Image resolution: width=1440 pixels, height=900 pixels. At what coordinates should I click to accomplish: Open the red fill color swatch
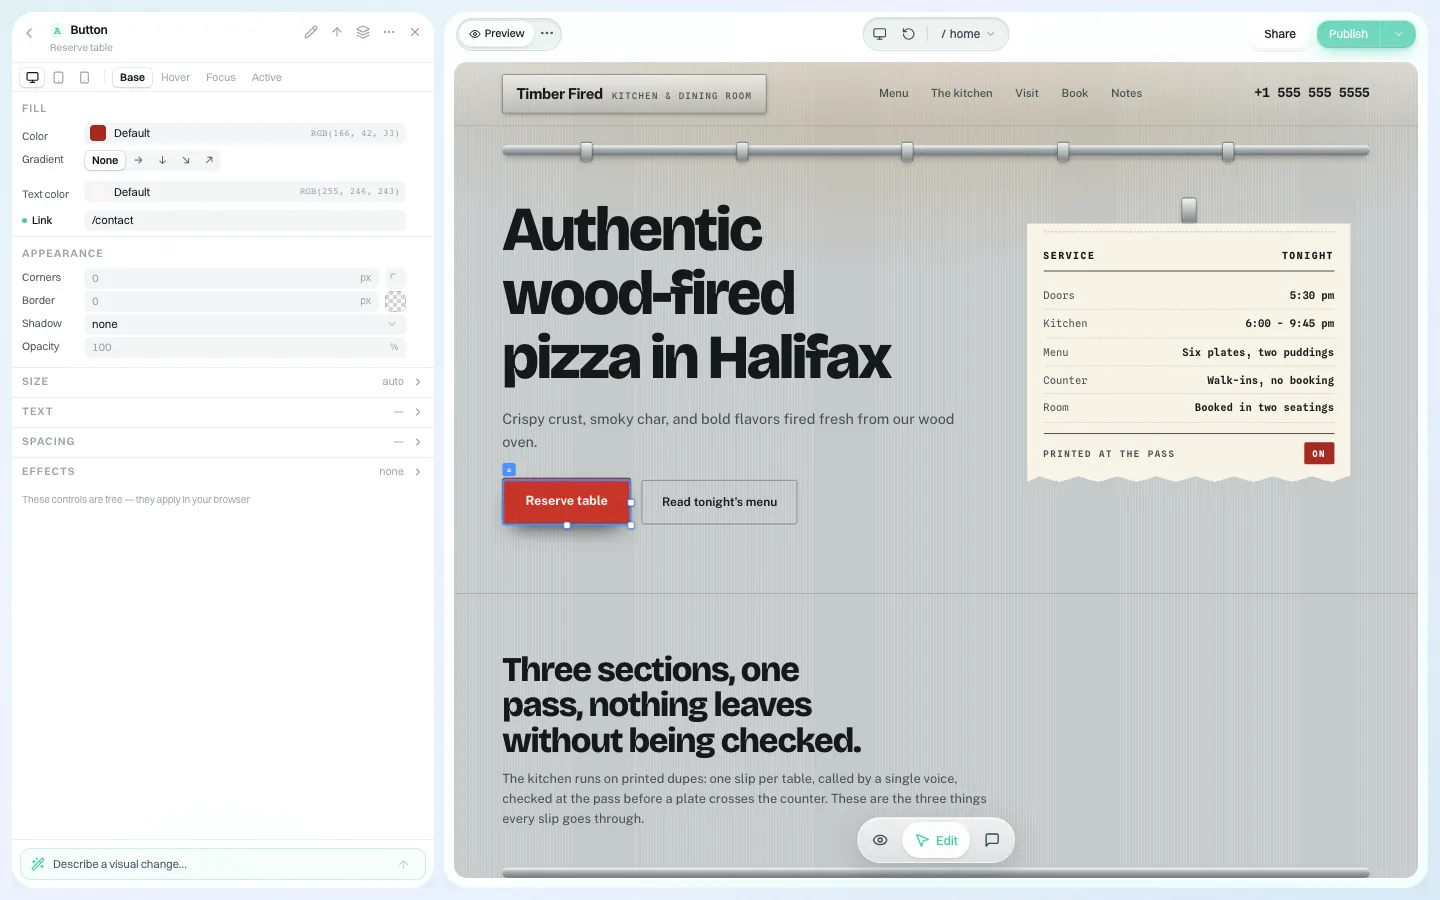[x=98, y=133]
